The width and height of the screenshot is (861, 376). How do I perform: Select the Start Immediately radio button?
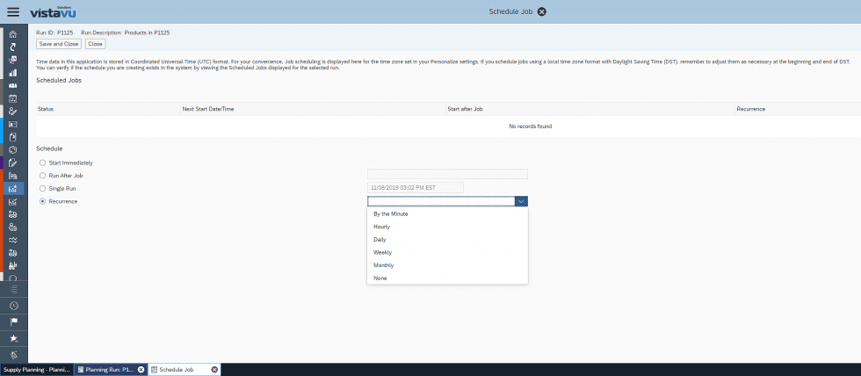pyautogui.click(x=42, y=163)
